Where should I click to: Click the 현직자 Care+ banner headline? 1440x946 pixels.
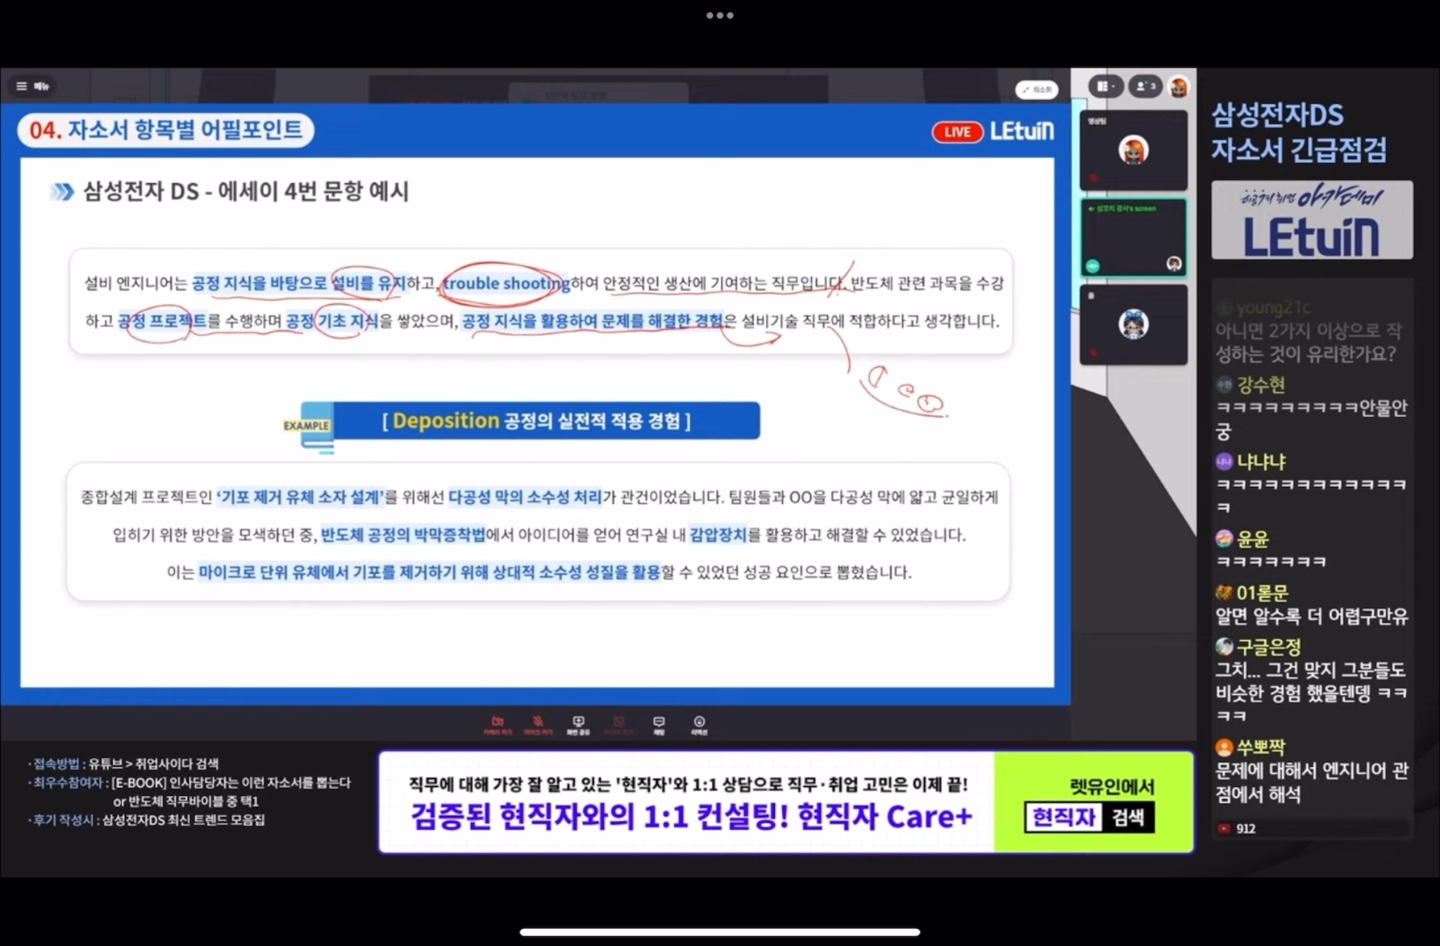[x=692, y=817]
